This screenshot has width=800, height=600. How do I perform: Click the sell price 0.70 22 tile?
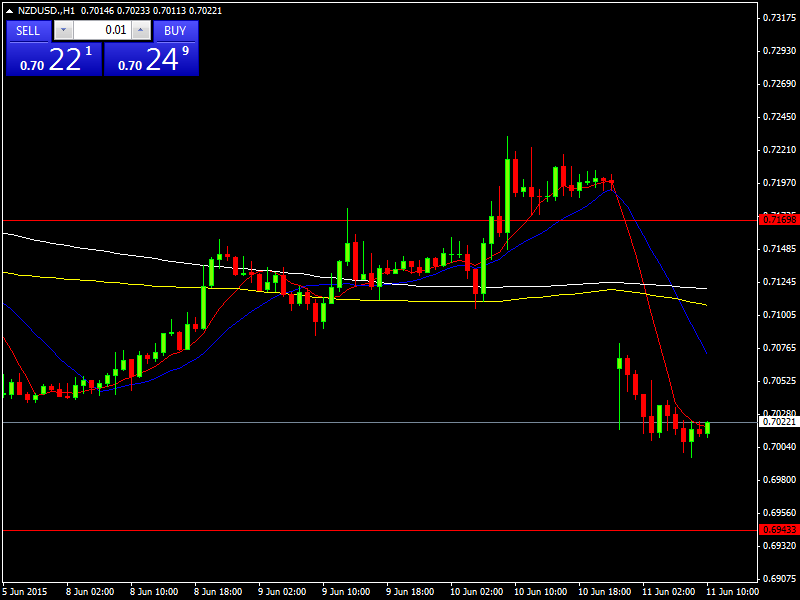coord(54,59)
